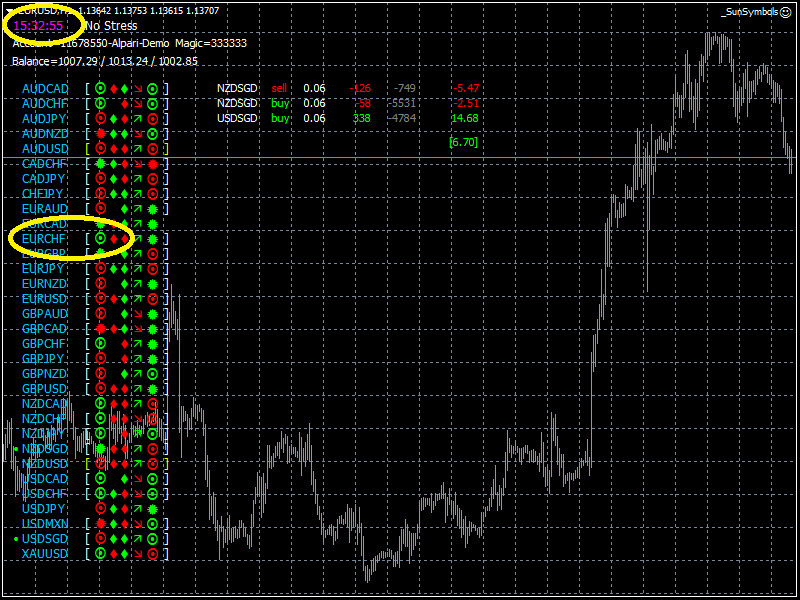Click the red starburst icon in GBPCAD row
This screenshot has width=800, height=600.
pyautogui.click(x=101, y=328)
